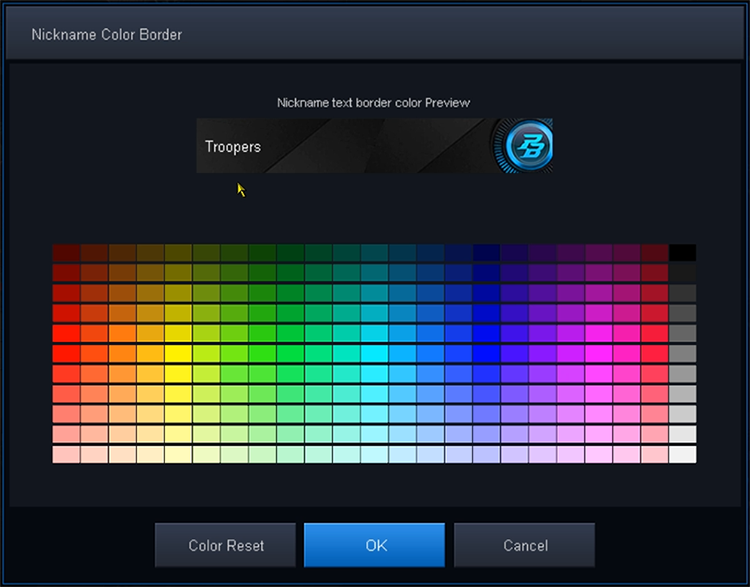The width and height of the screenshot is (750, 587).
Task: Select the darkest navy blue swatch in top row
Action: pyautogui.click(x=486, y=253)
